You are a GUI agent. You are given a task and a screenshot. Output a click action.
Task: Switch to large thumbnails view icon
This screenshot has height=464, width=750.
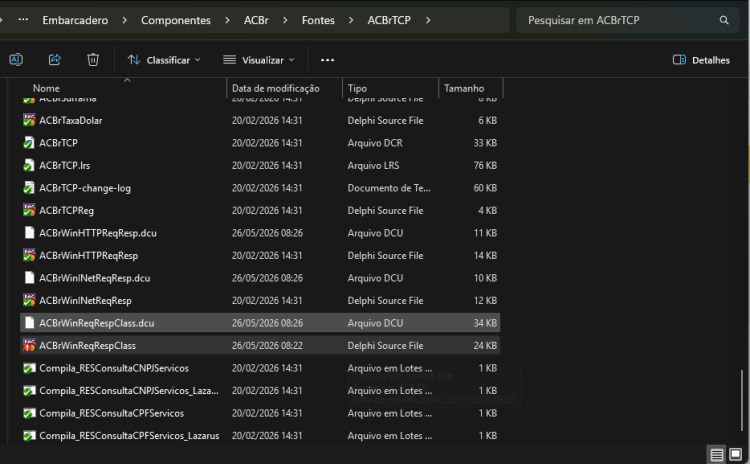point(736,454)
